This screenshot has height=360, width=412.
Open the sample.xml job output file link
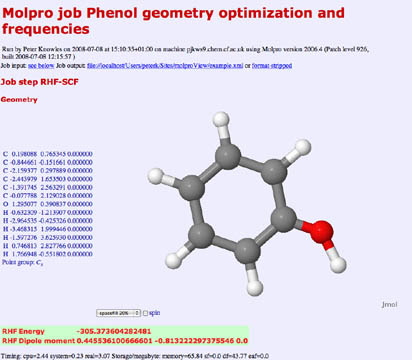(165, 65)
